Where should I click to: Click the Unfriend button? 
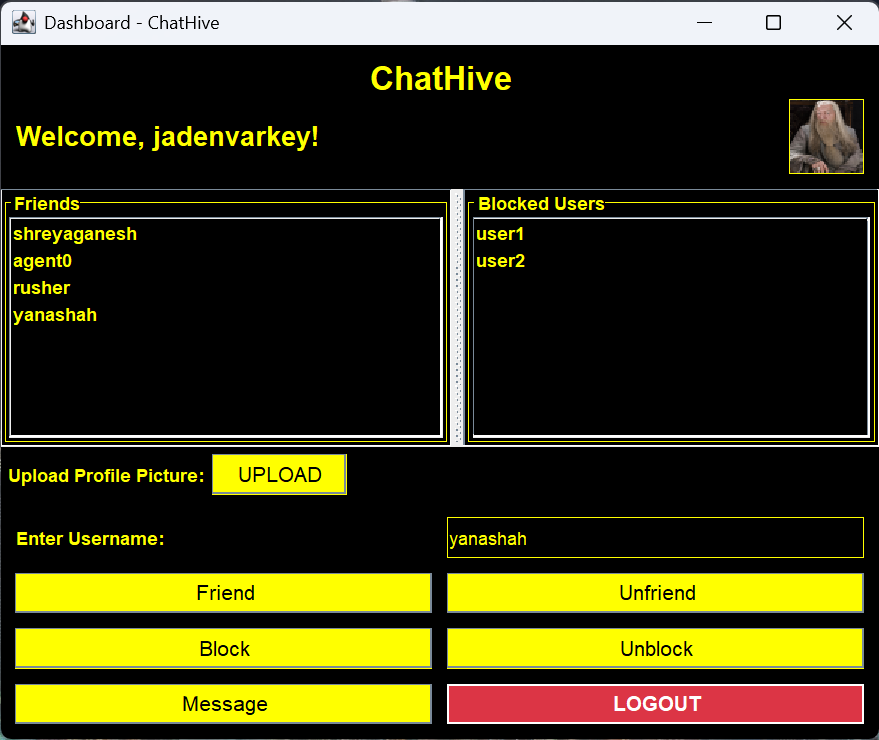pos(654,593)
